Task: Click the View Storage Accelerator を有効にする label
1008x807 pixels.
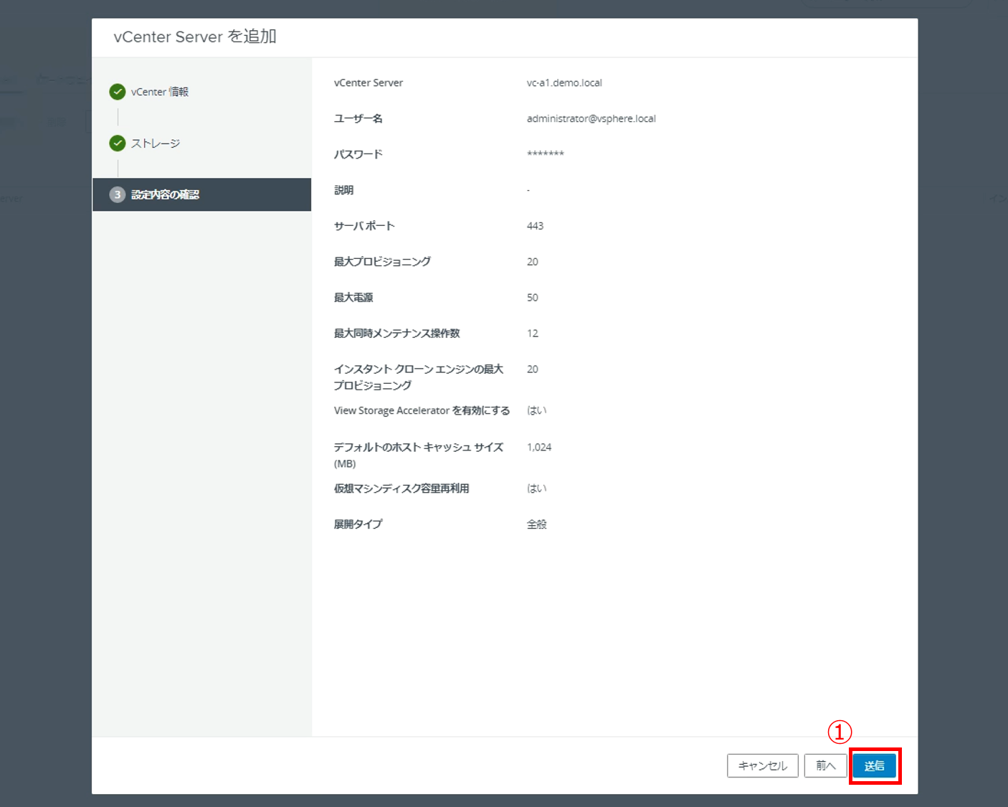Action: [421, 411]
